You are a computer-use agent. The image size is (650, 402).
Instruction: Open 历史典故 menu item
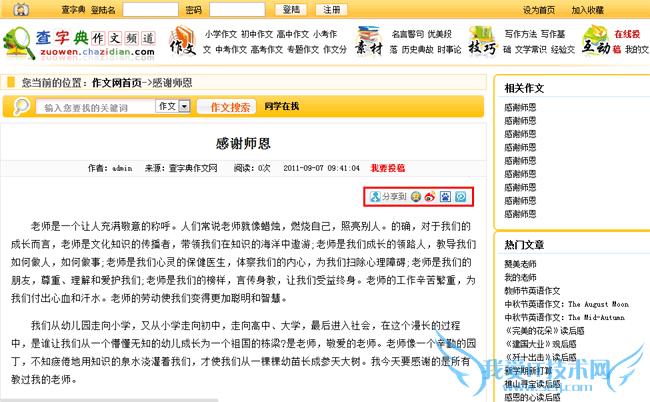[x=417, y=49]
